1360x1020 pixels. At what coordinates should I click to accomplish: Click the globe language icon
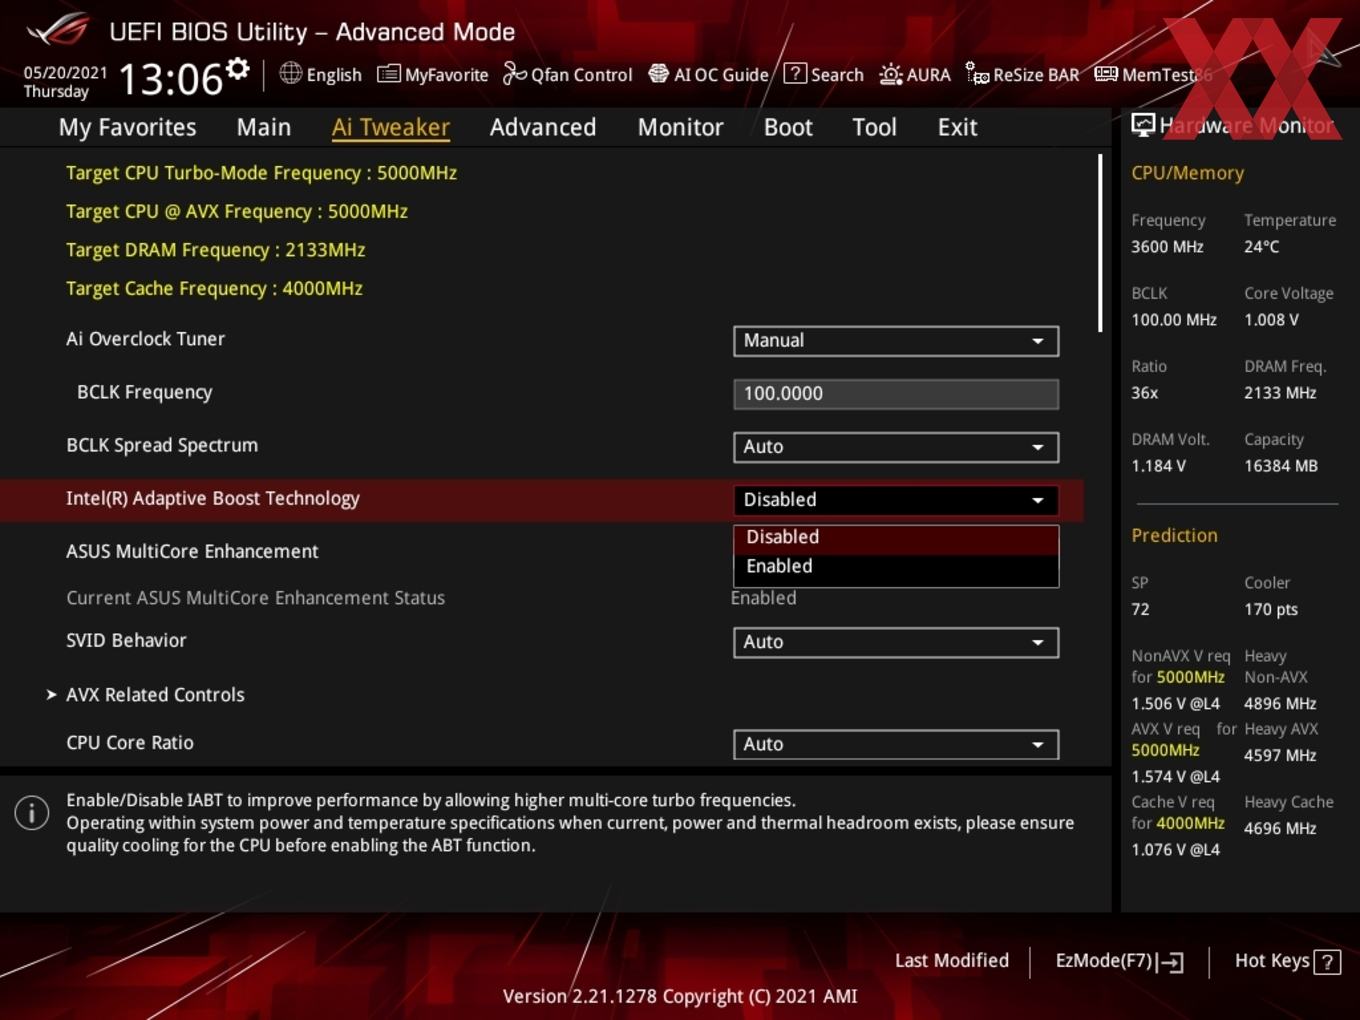(290, 73)
